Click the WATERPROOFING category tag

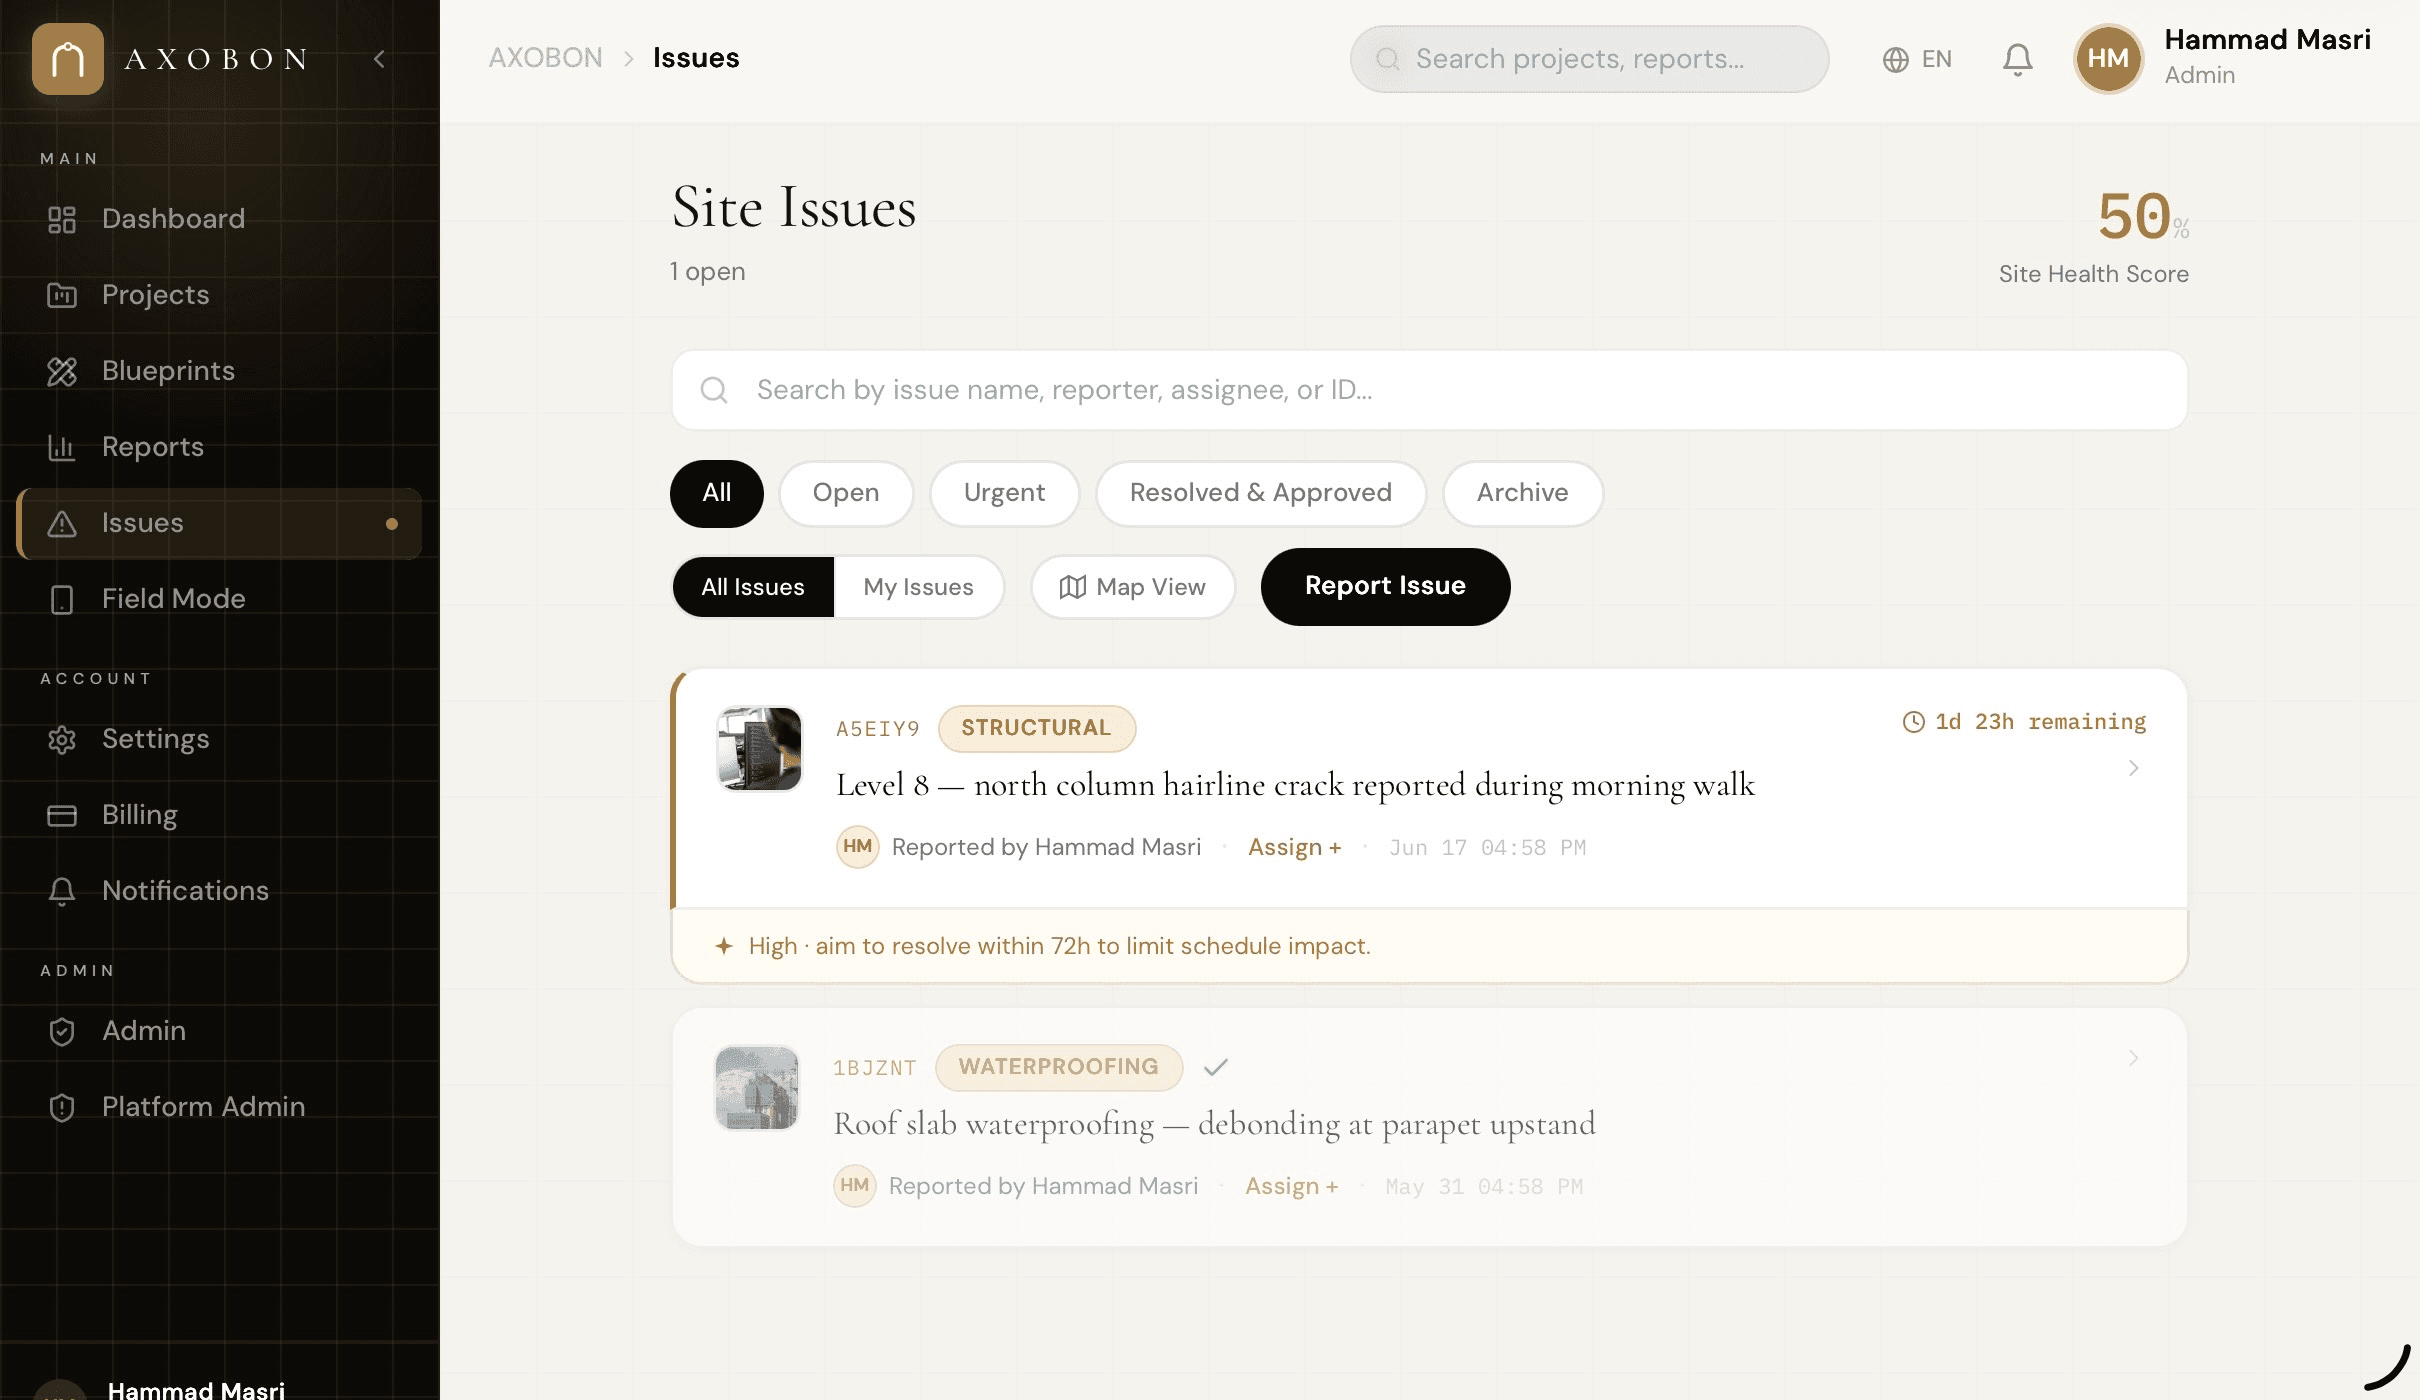(1059, 1067)
